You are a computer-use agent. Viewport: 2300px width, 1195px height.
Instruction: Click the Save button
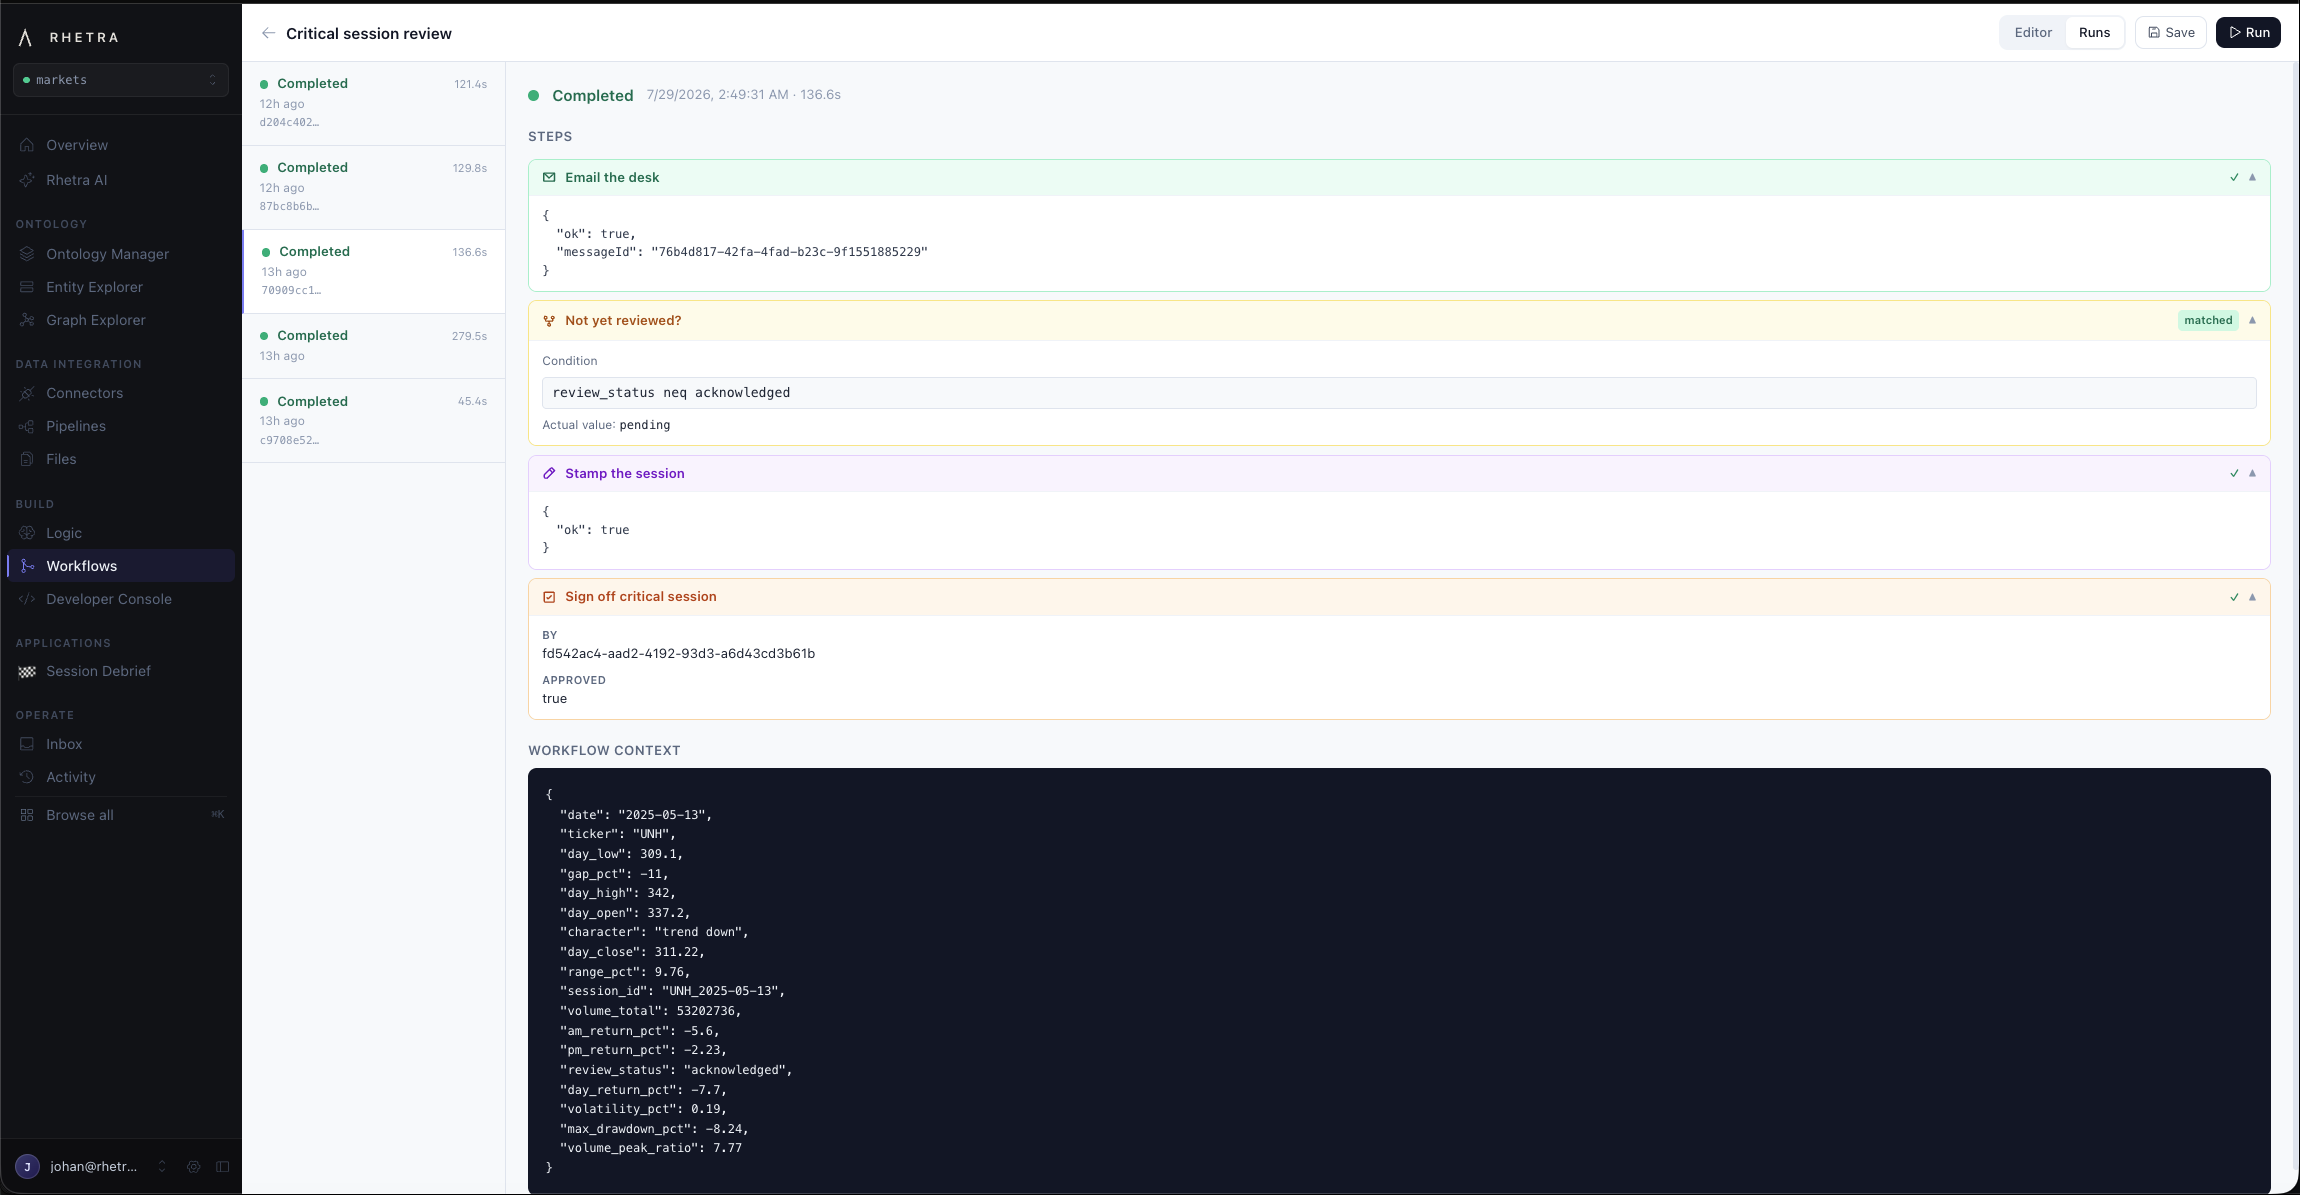2171,33
